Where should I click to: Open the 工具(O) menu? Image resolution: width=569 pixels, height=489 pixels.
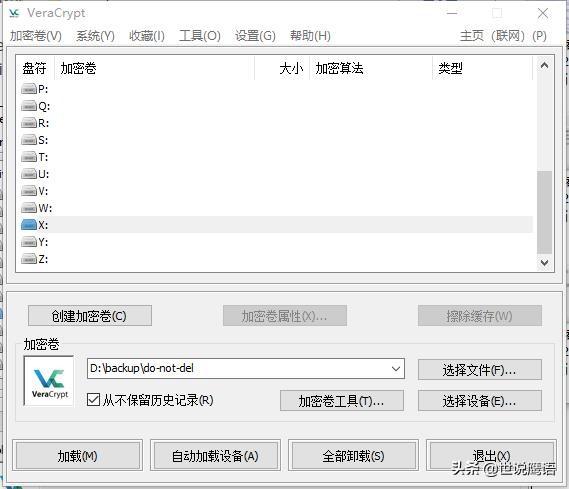(x=200, y=36)
